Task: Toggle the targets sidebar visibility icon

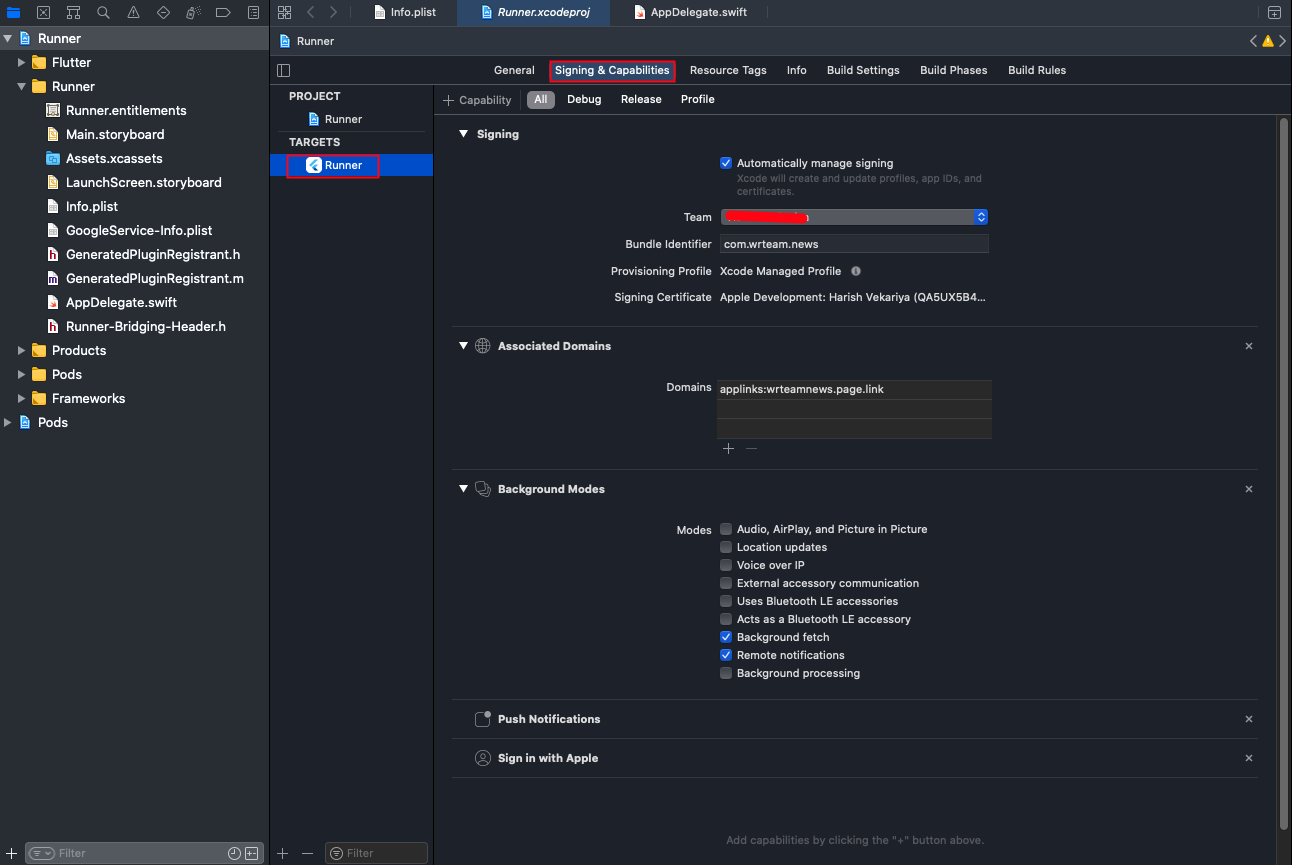Action: point(284,70)
